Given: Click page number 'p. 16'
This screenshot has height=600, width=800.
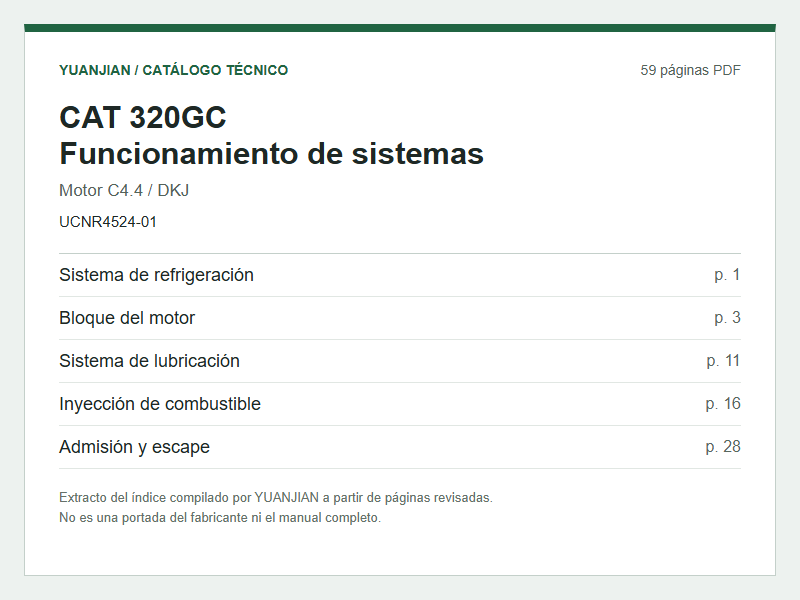Looking at the screenshot, I should [723, 404].
